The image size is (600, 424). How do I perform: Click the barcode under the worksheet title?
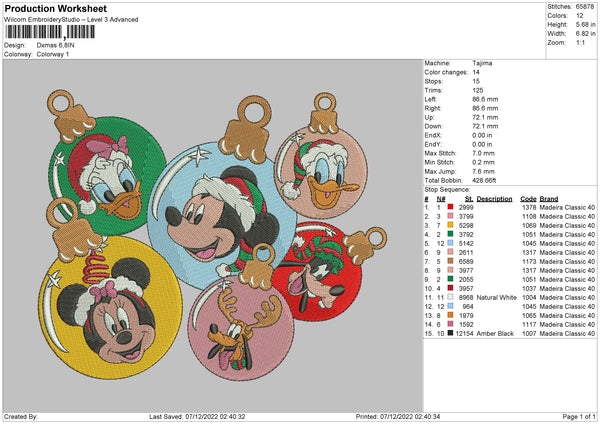(50, 32)
